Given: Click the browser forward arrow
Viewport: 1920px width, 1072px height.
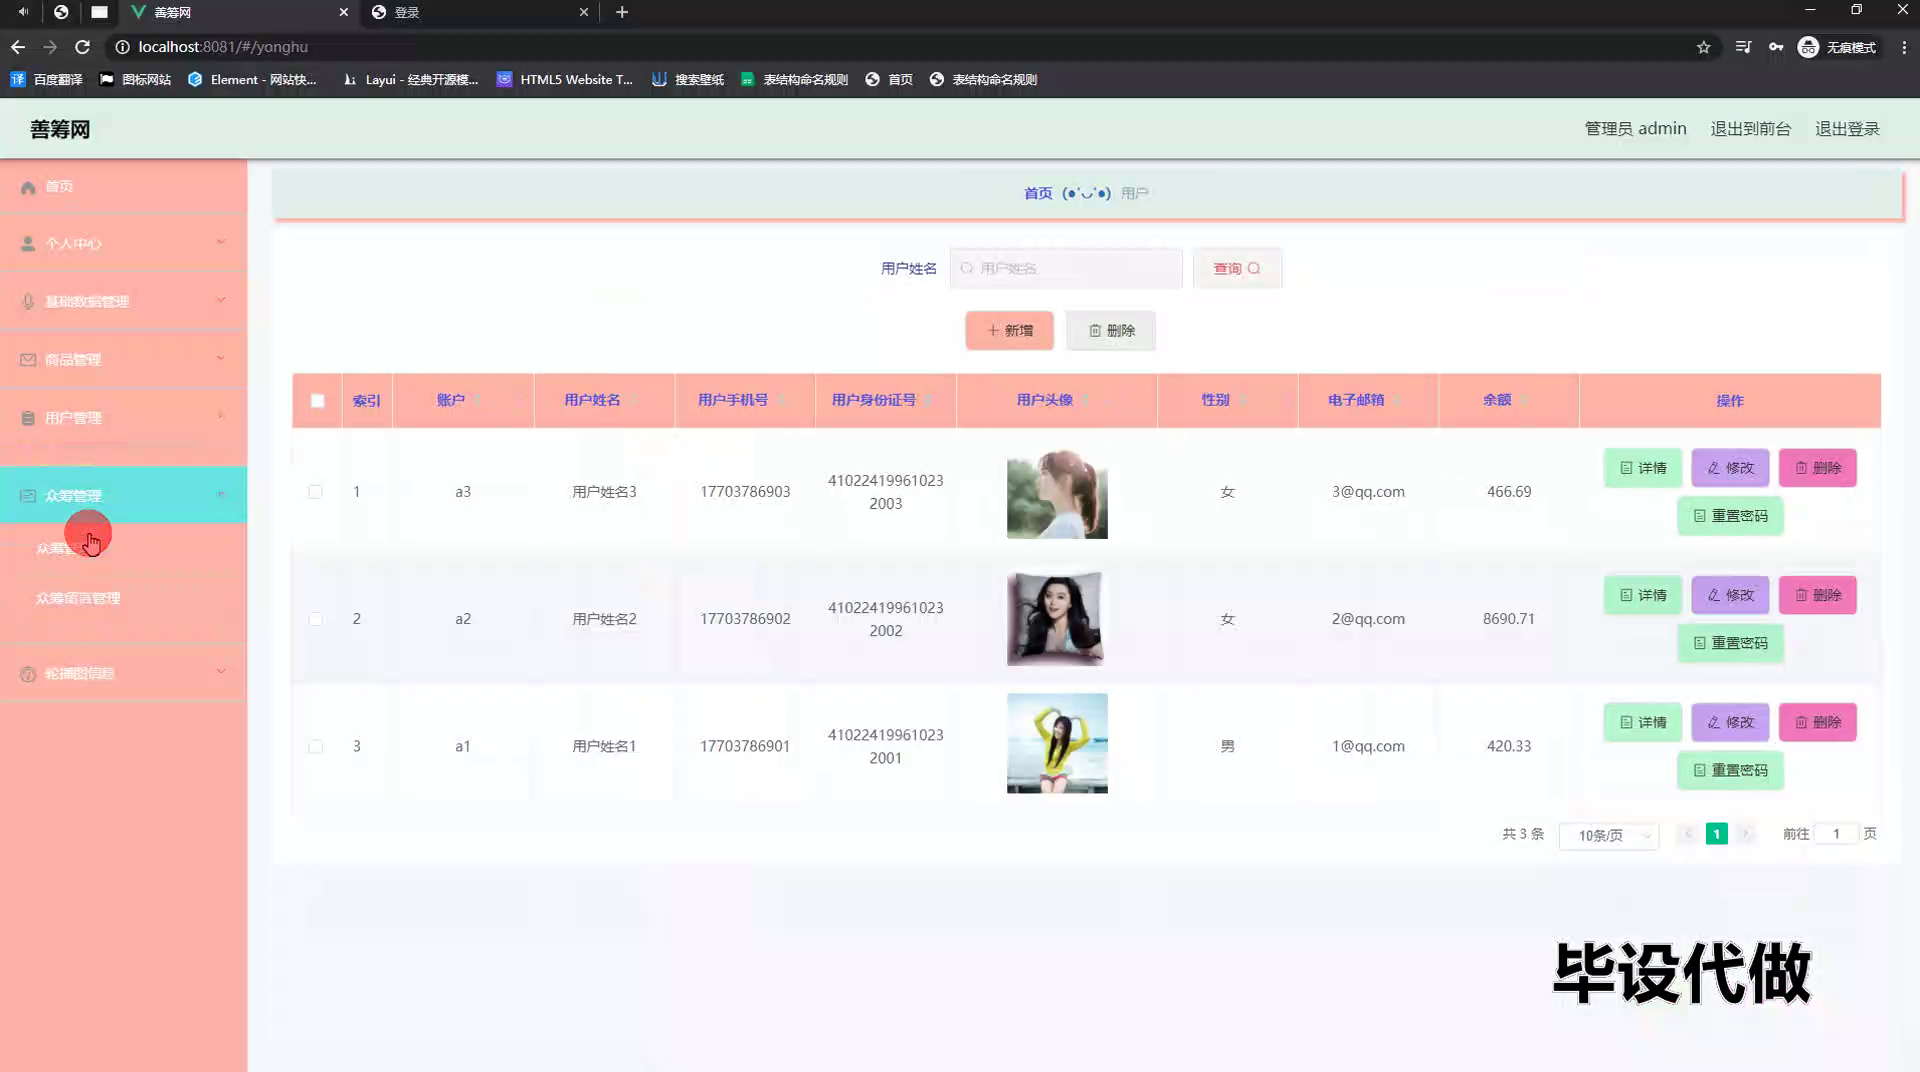Looking at the screenshot, I should tap(50, 47).
